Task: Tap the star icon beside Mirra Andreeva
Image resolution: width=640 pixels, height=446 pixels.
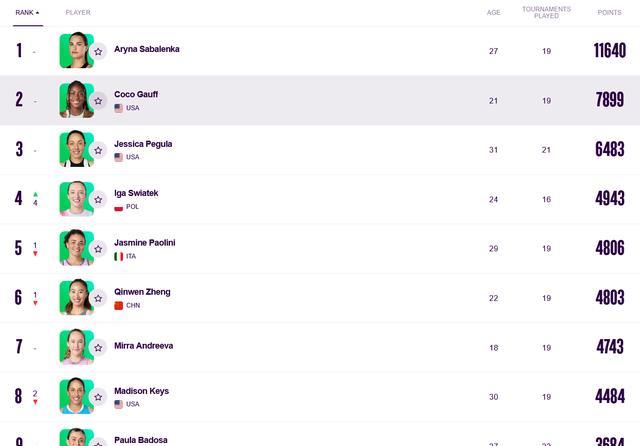Action: [98, 348]
